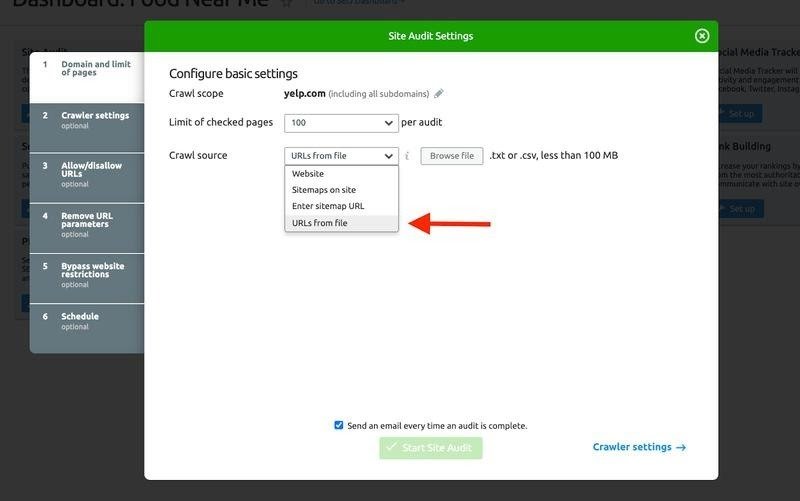Open Limit of checked pages dropdown

(x=341, y=123)
